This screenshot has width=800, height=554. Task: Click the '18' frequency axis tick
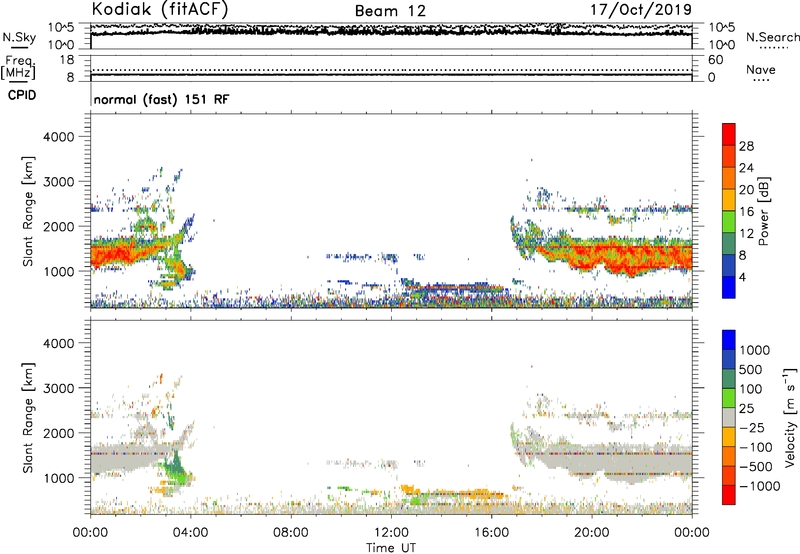tap(67, 60)
